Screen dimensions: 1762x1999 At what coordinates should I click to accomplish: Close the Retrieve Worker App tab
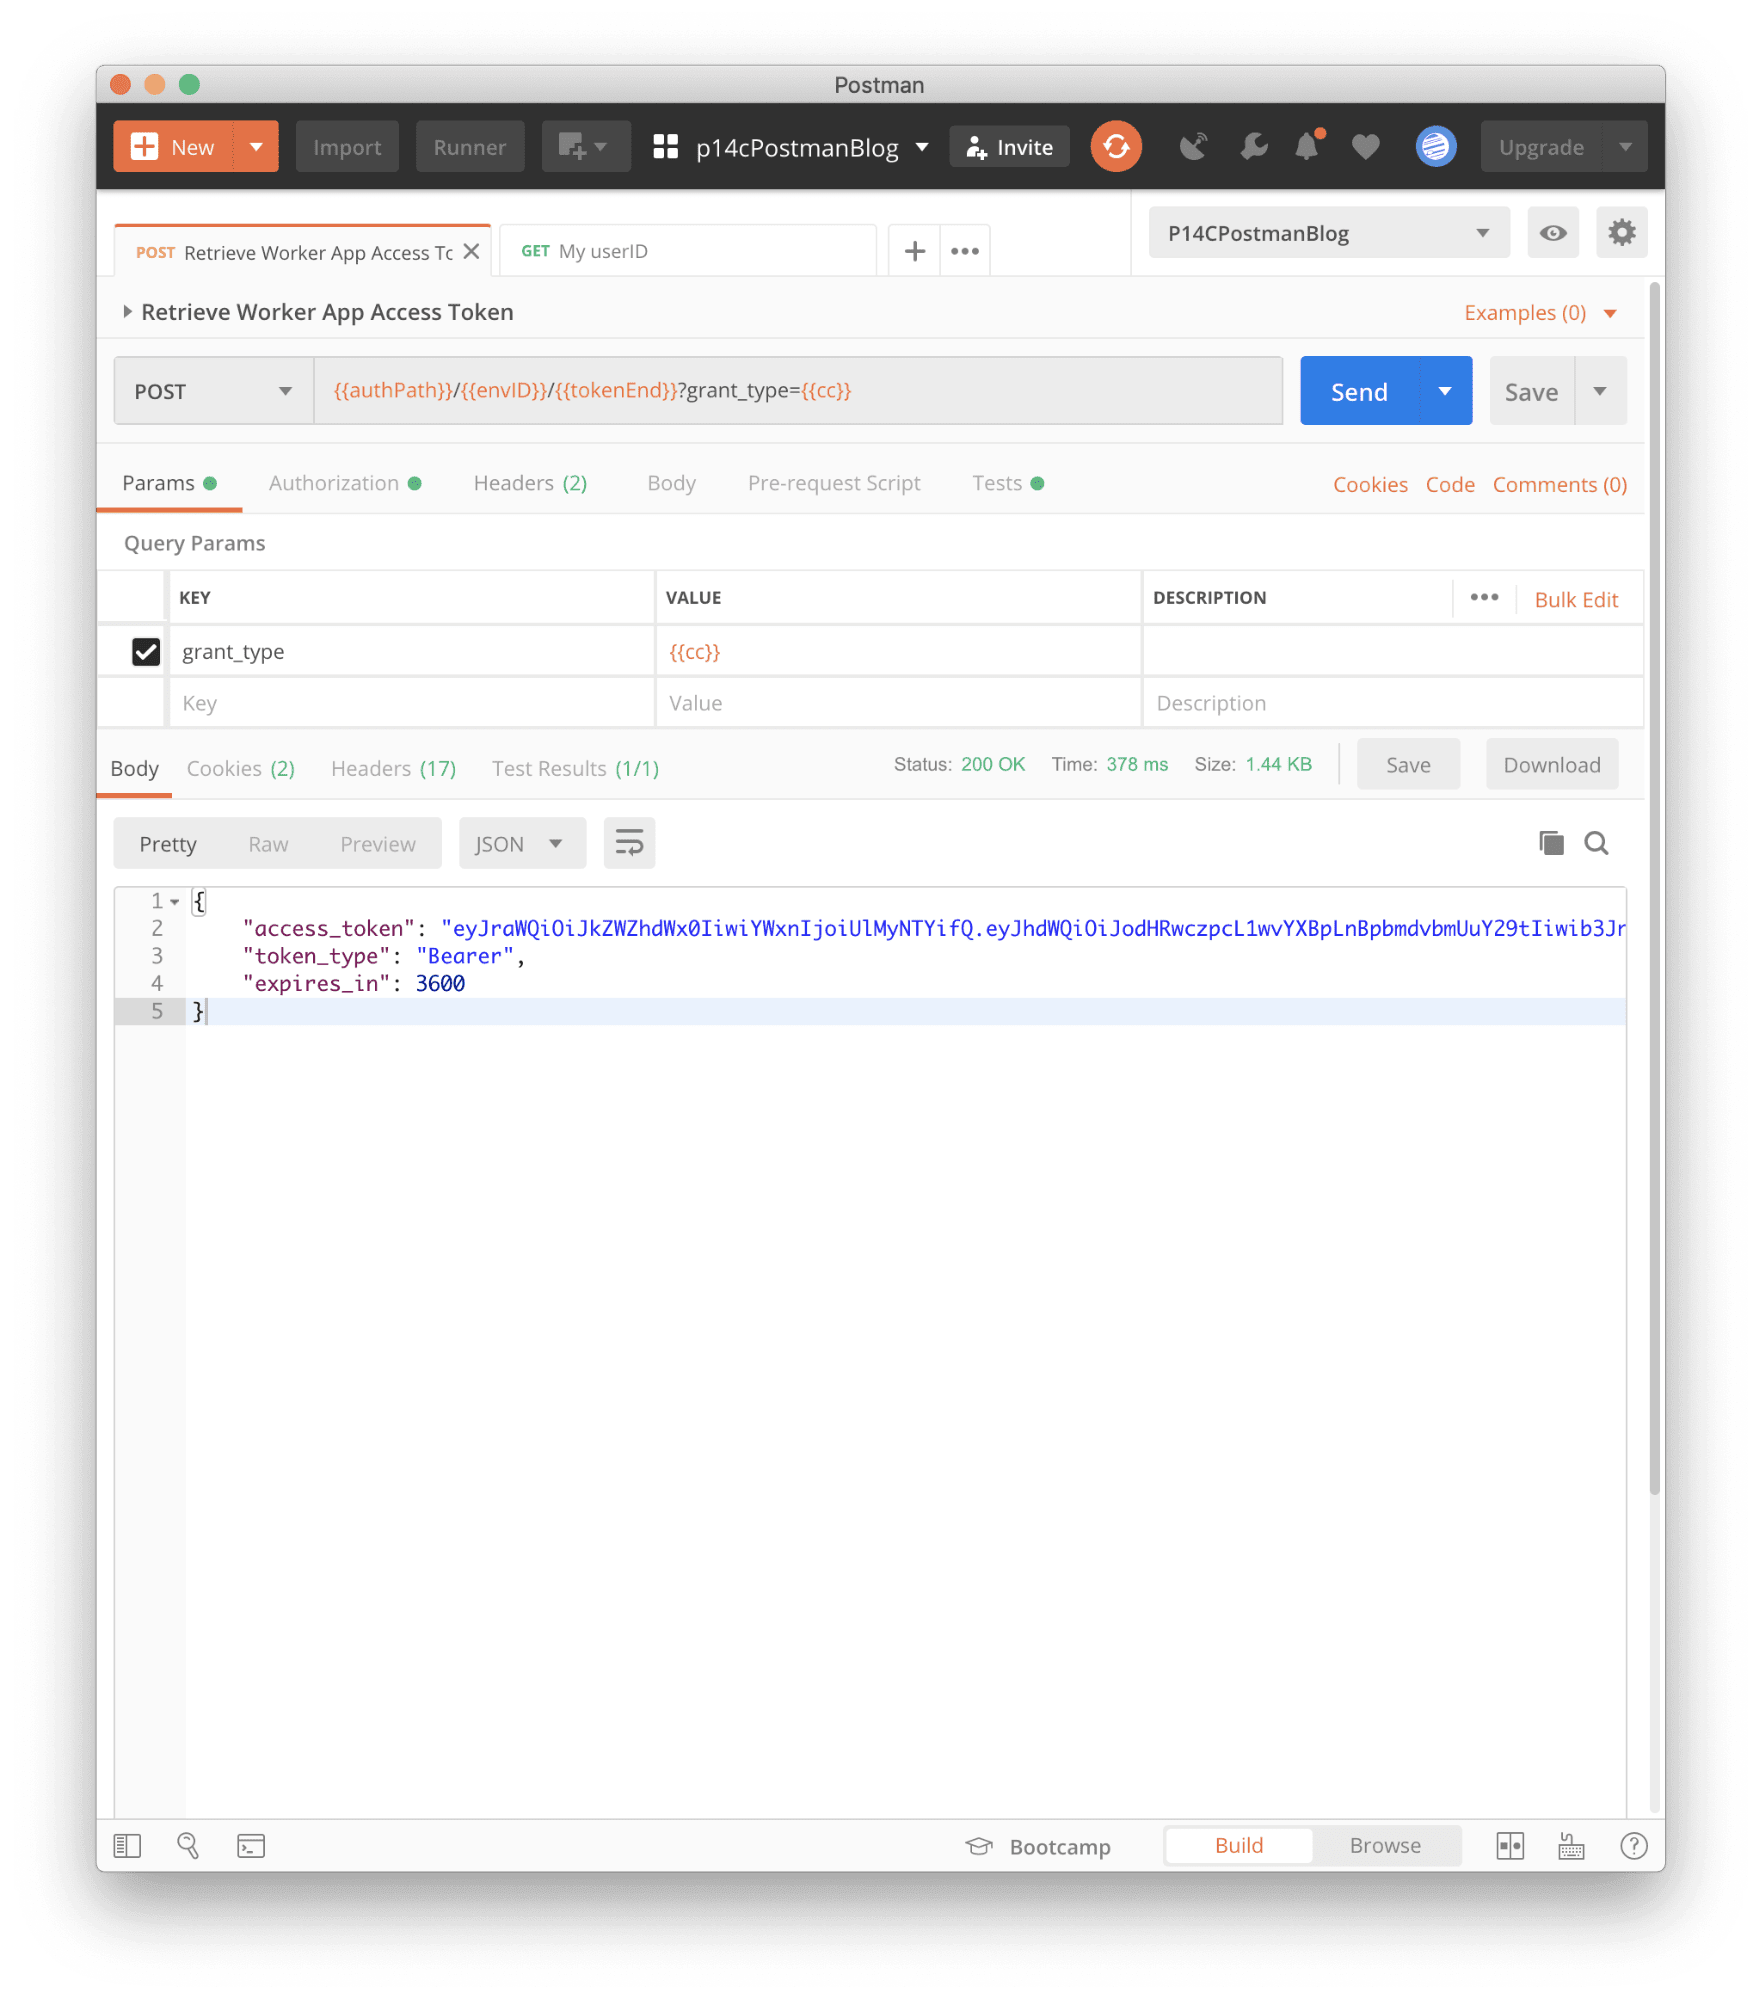[472, 251]
